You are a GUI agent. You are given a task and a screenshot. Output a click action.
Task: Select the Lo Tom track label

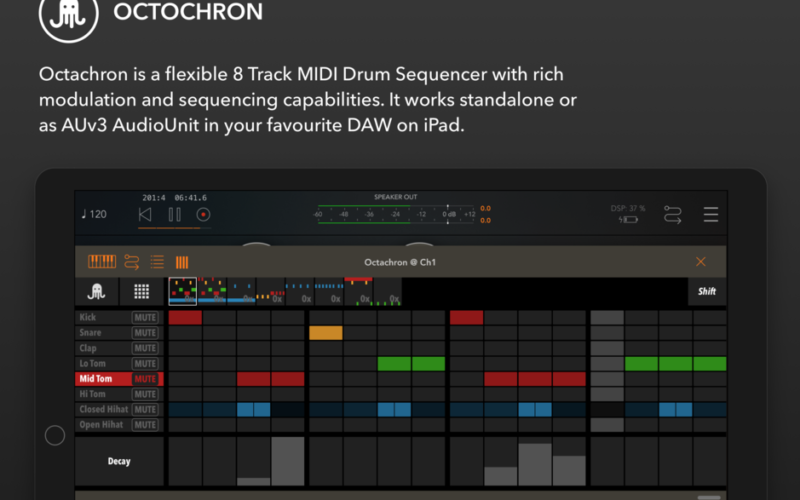point(92,363)
